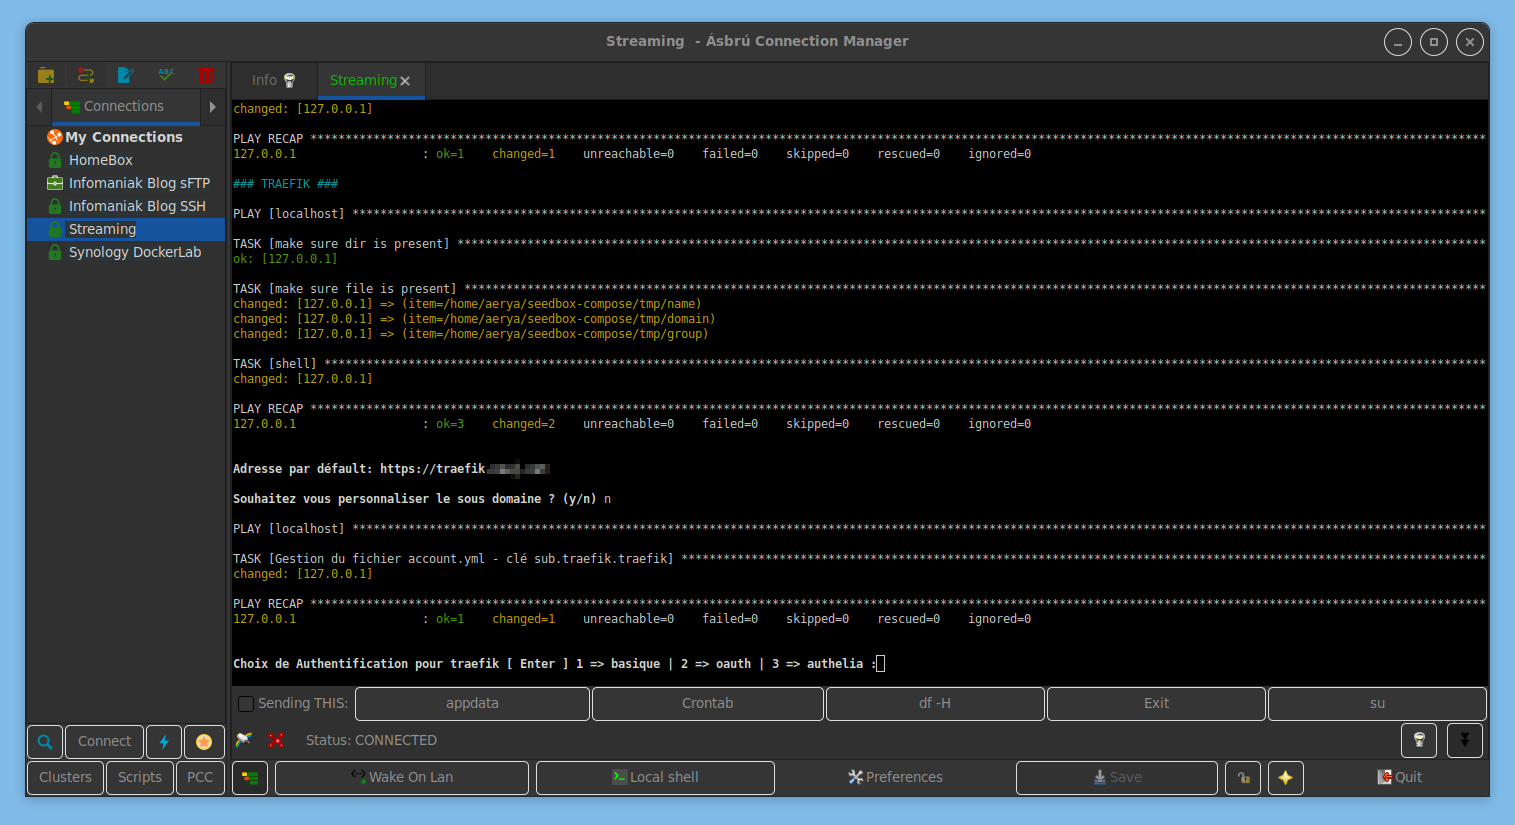Toggle the Sending THIS checkbox
1515x825 pixels.
(x=246, y=704)
